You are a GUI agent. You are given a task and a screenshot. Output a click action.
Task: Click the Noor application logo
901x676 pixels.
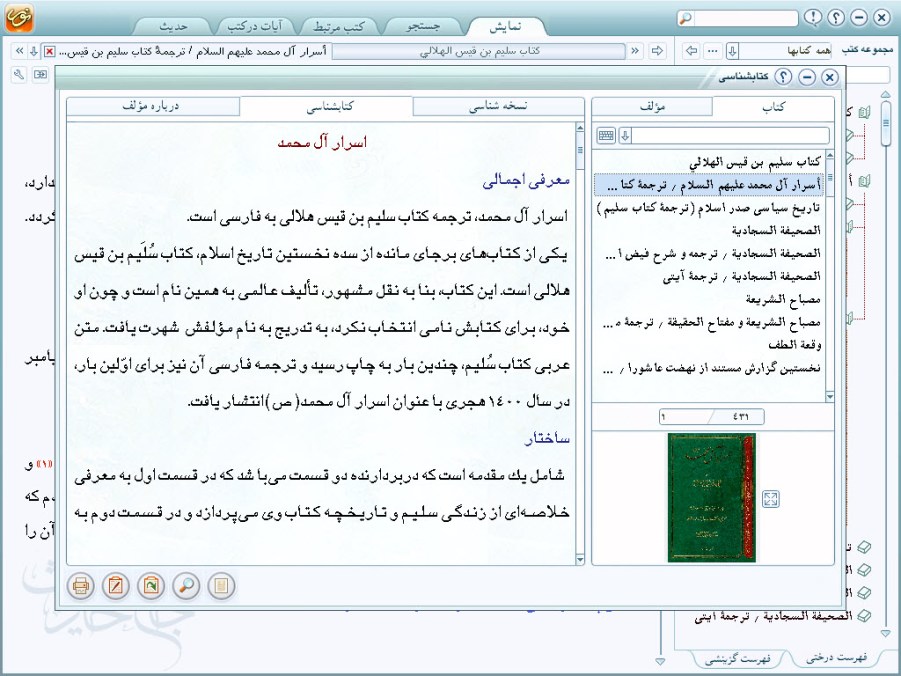click(20, 17)
